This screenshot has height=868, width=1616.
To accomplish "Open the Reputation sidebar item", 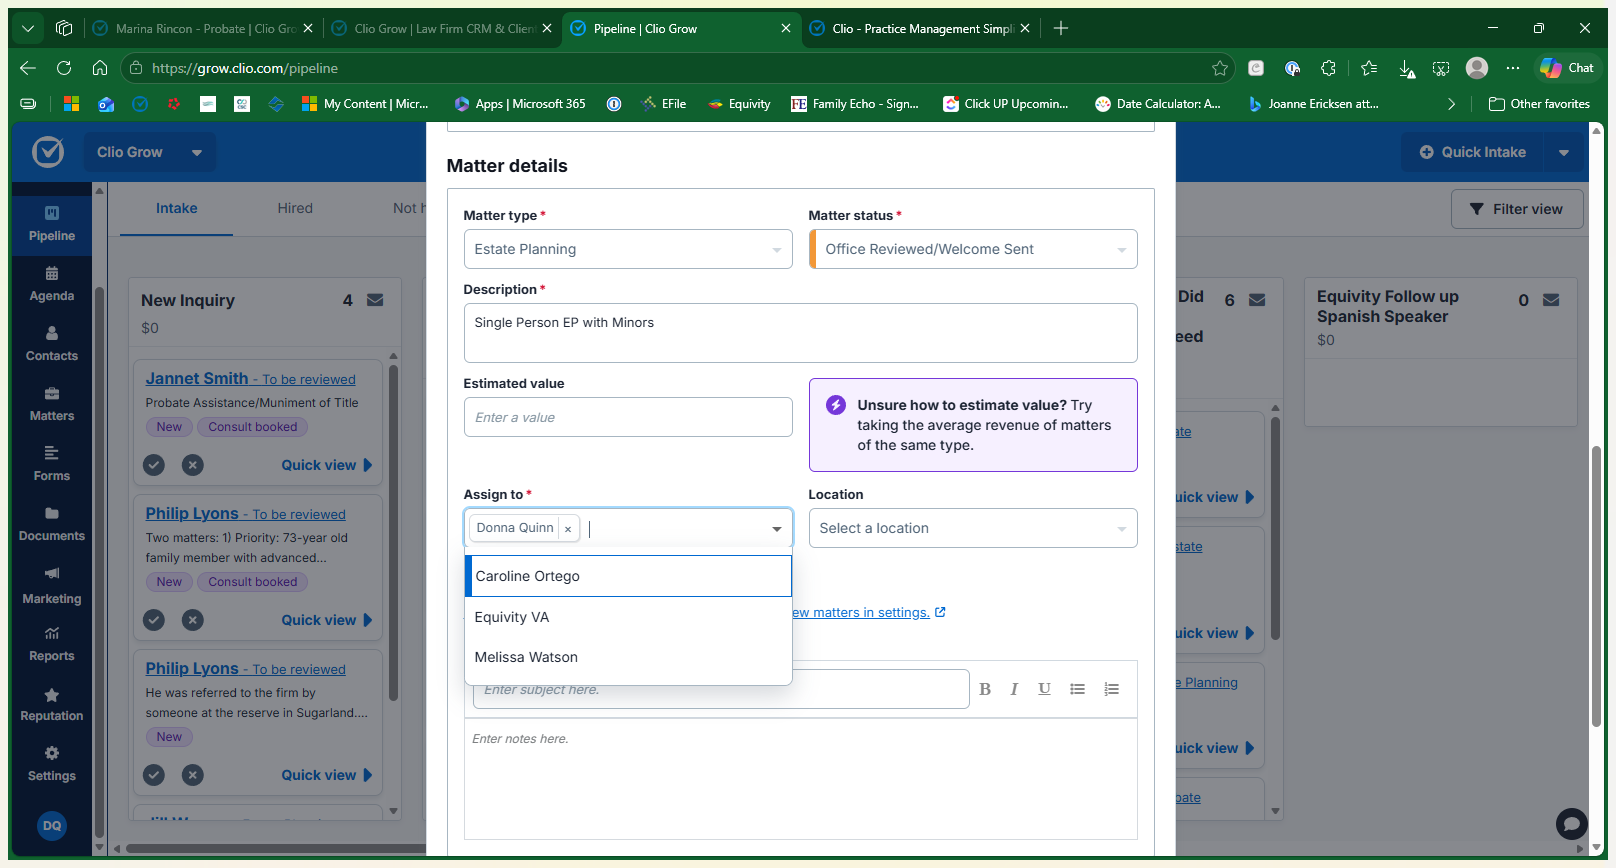I will click(52, 704).
